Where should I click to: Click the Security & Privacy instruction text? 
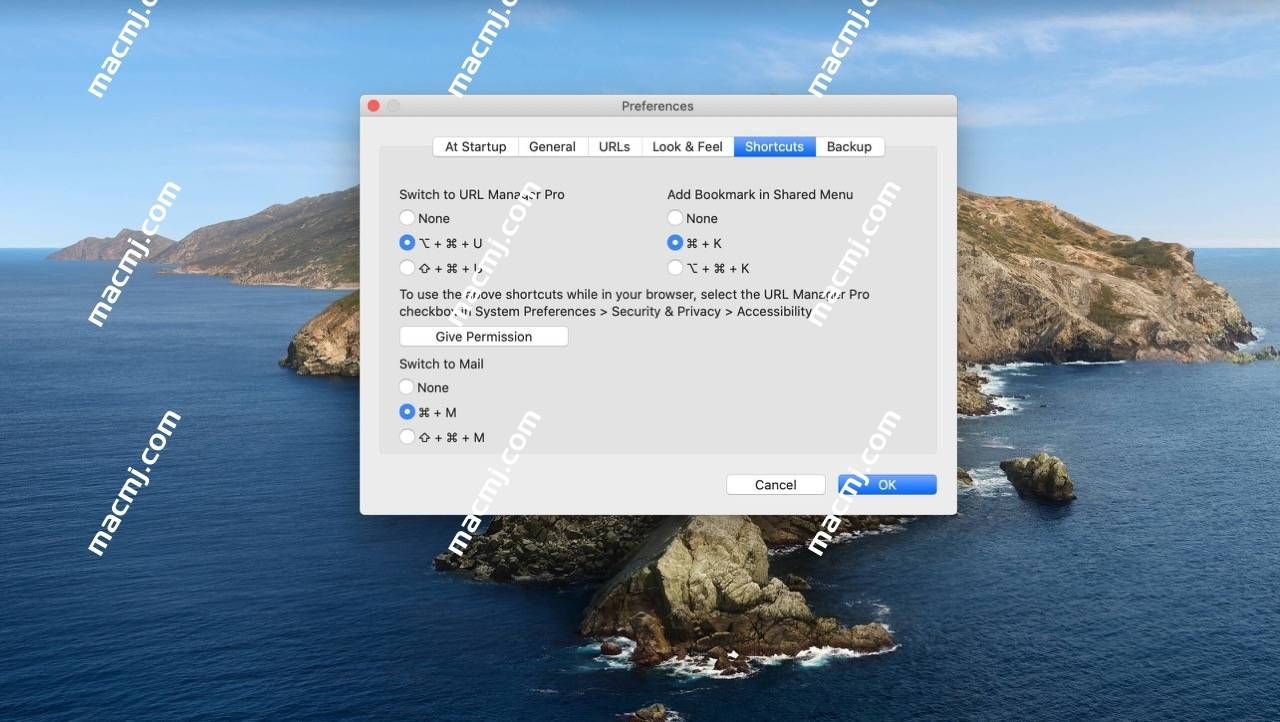(635, 303)
